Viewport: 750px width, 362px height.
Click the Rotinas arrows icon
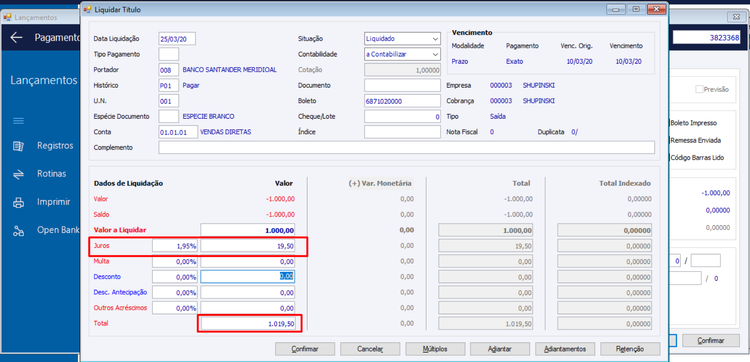pyautogui.click(x=18, y=174)
